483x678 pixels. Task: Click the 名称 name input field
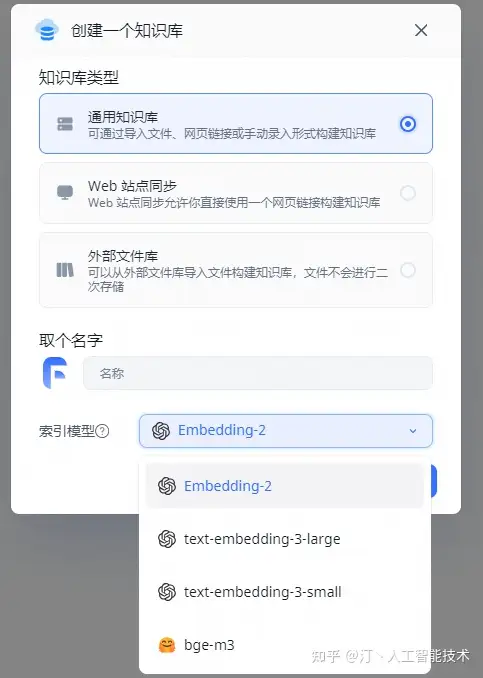coord(258,373)
